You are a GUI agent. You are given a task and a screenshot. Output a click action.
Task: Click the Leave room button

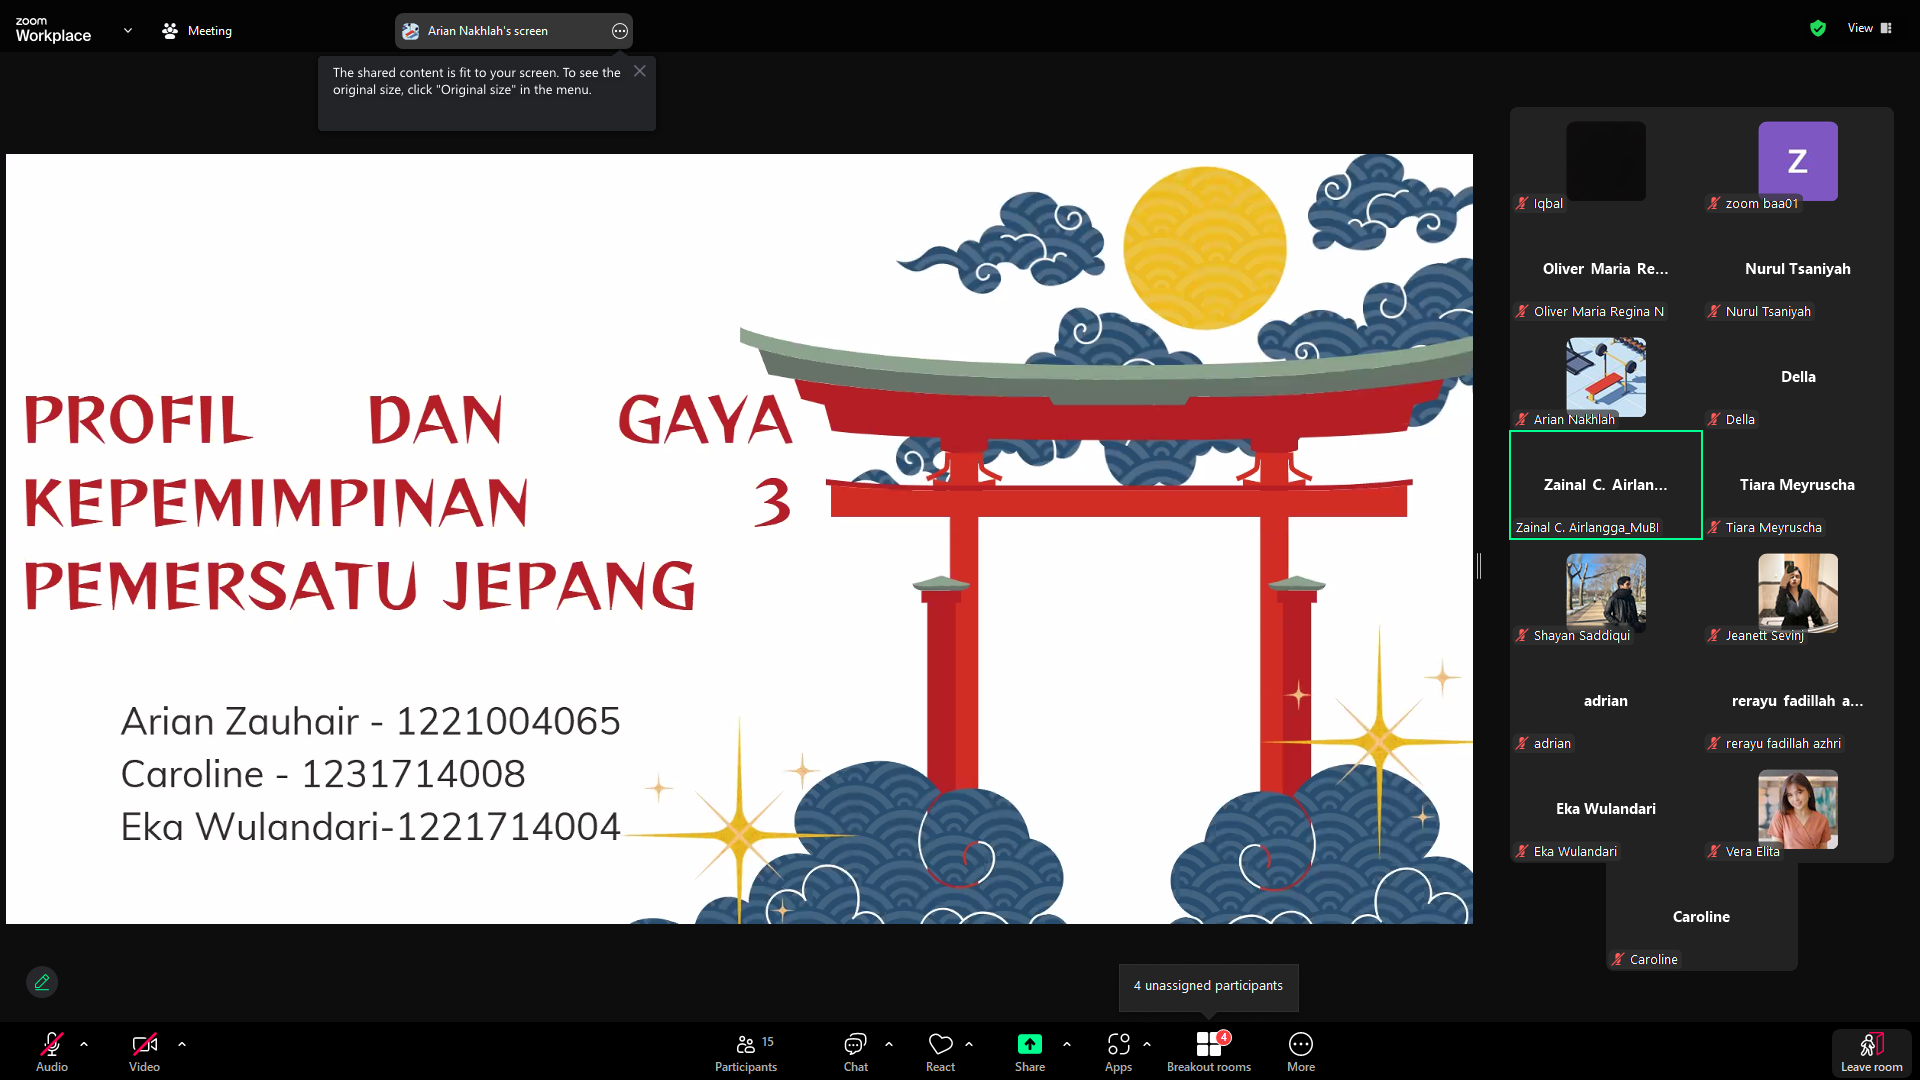pos(1872,1053)
